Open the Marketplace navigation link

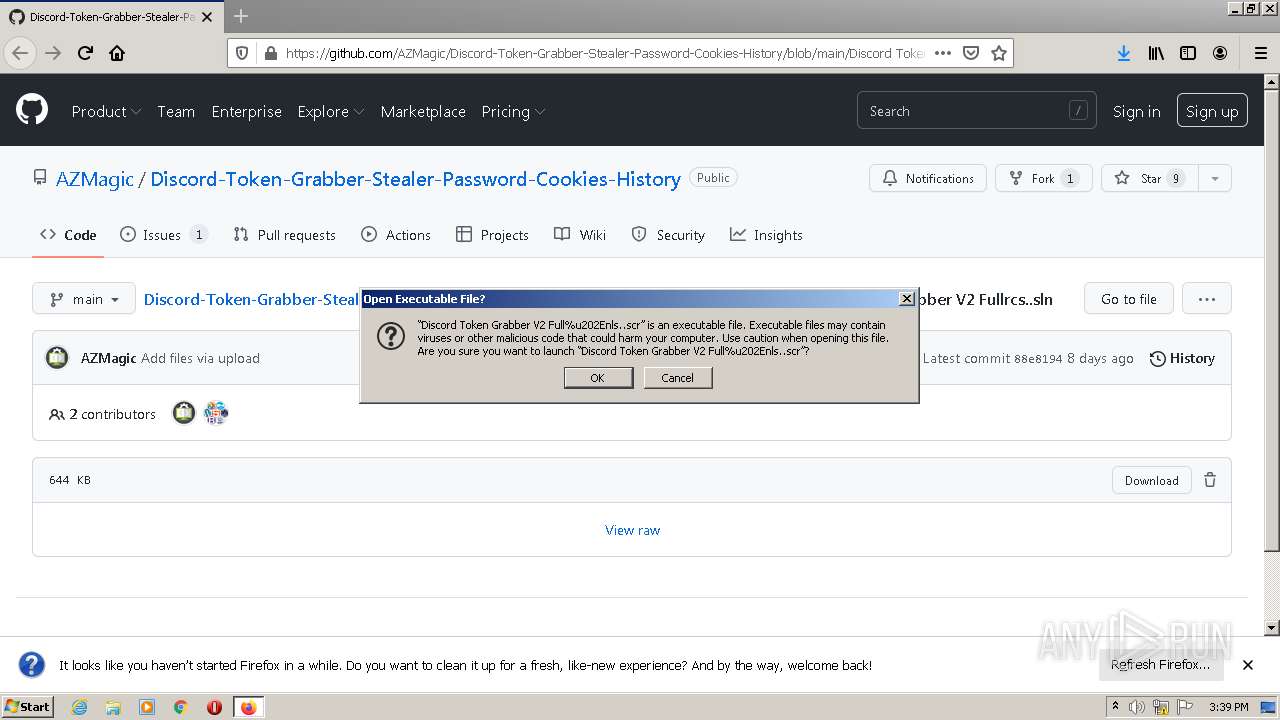[x=423, y=111]
